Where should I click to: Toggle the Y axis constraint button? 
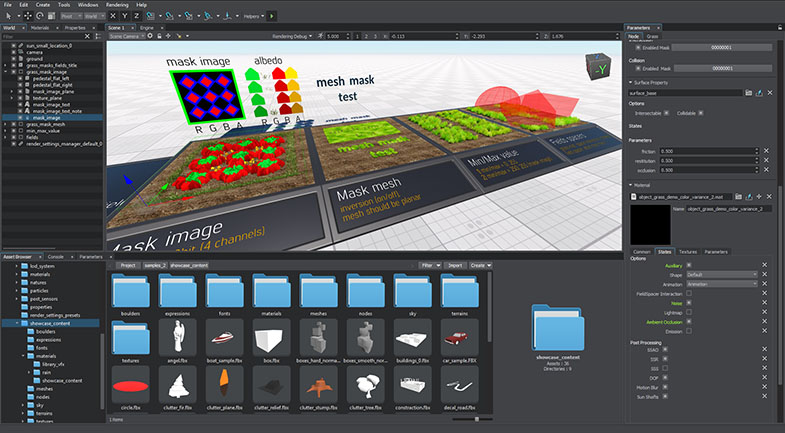pyautogui.click(x=125, y=16)
